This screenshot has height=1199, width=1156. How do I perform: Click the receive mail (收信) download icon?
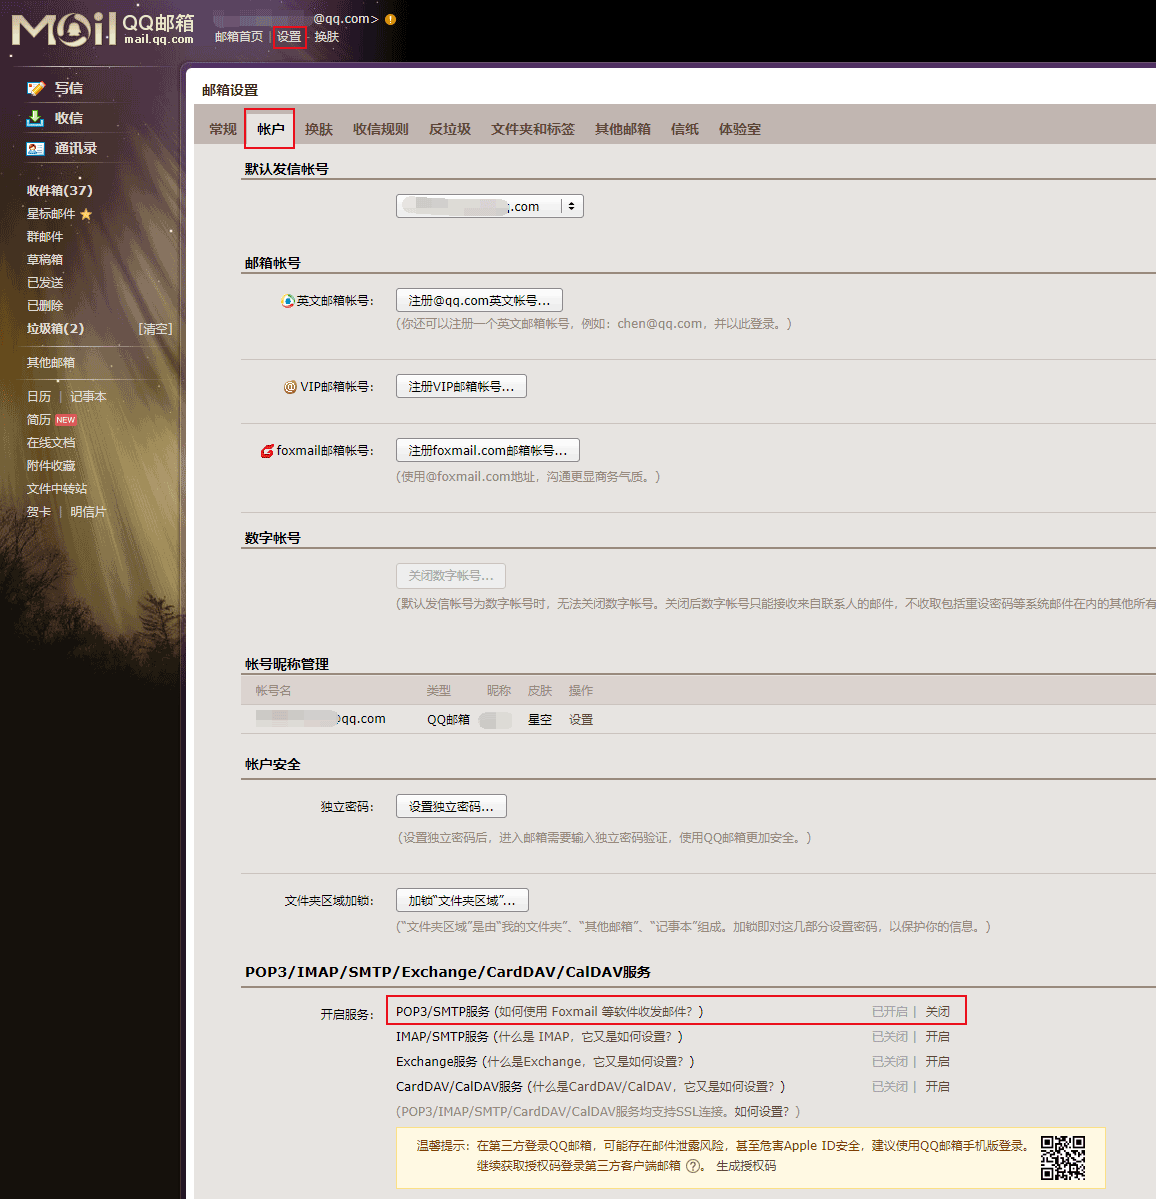(36, 118)
